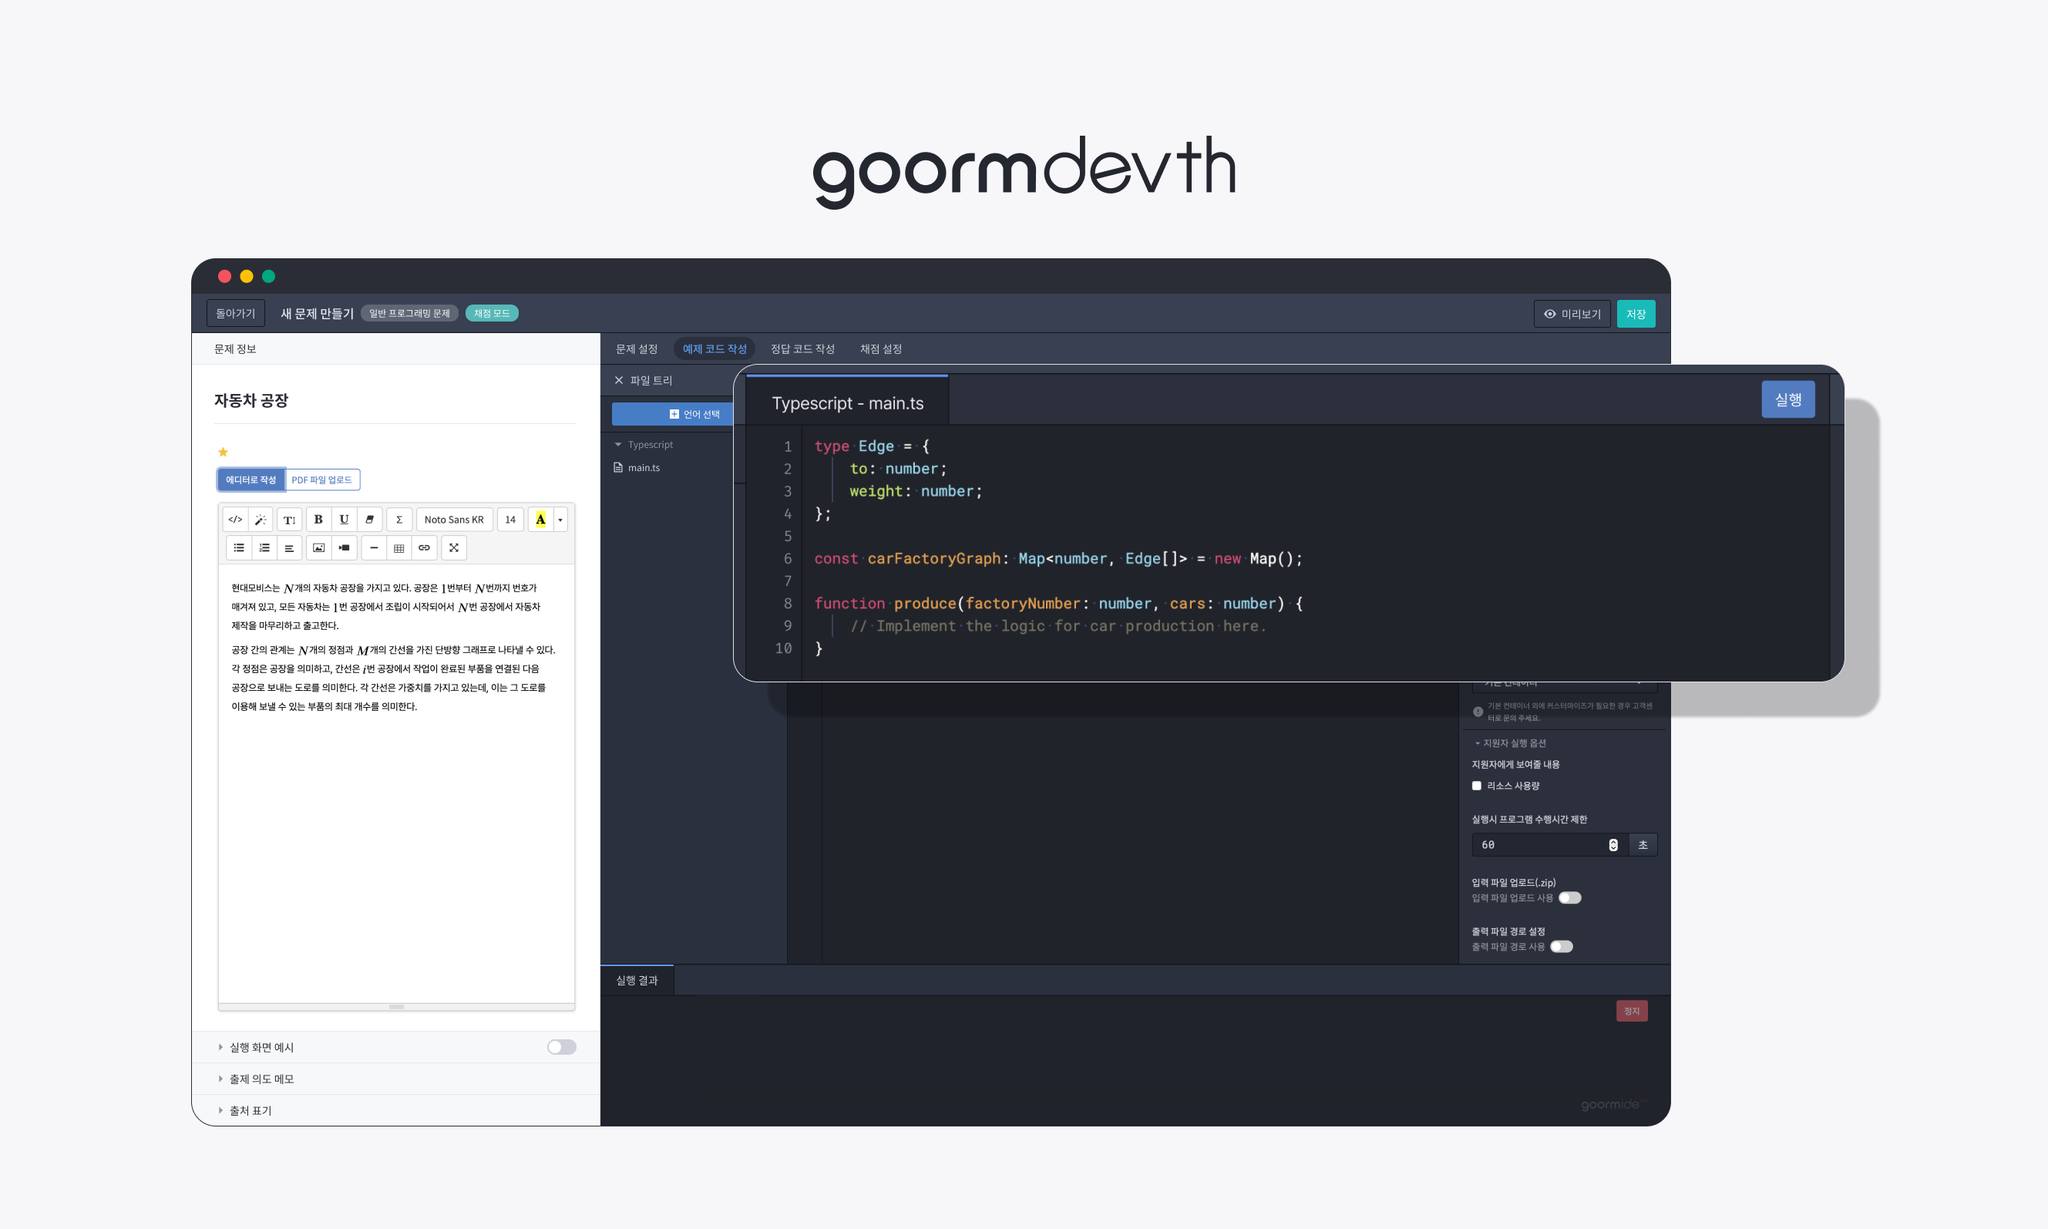Insert a math formula with sigma icon
The image size is (2048, 1229).
(x=399, y=520)
